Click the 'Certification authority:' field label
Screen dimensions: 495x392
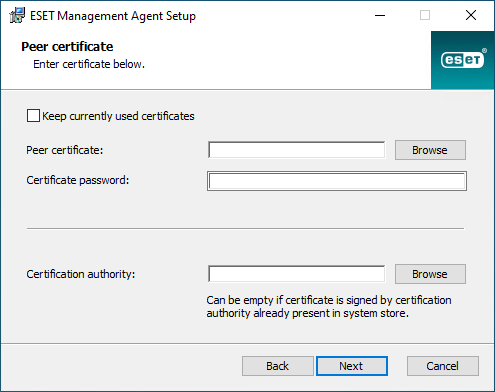click(x=81, y=274)
